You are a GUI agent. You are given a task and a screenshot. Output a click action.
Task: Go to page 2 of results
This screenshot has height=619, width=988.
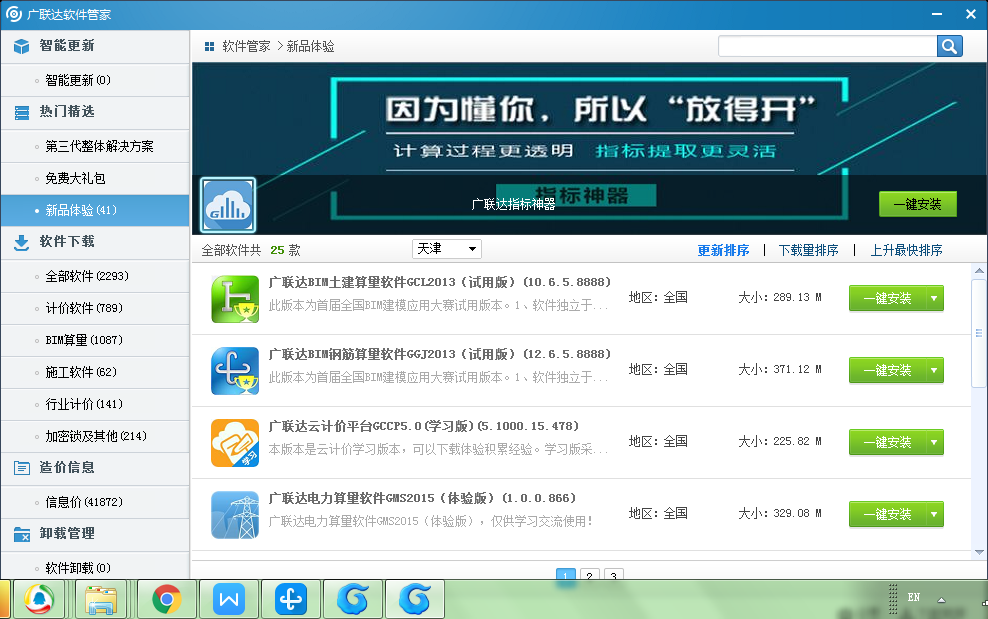tap(589, 574)
